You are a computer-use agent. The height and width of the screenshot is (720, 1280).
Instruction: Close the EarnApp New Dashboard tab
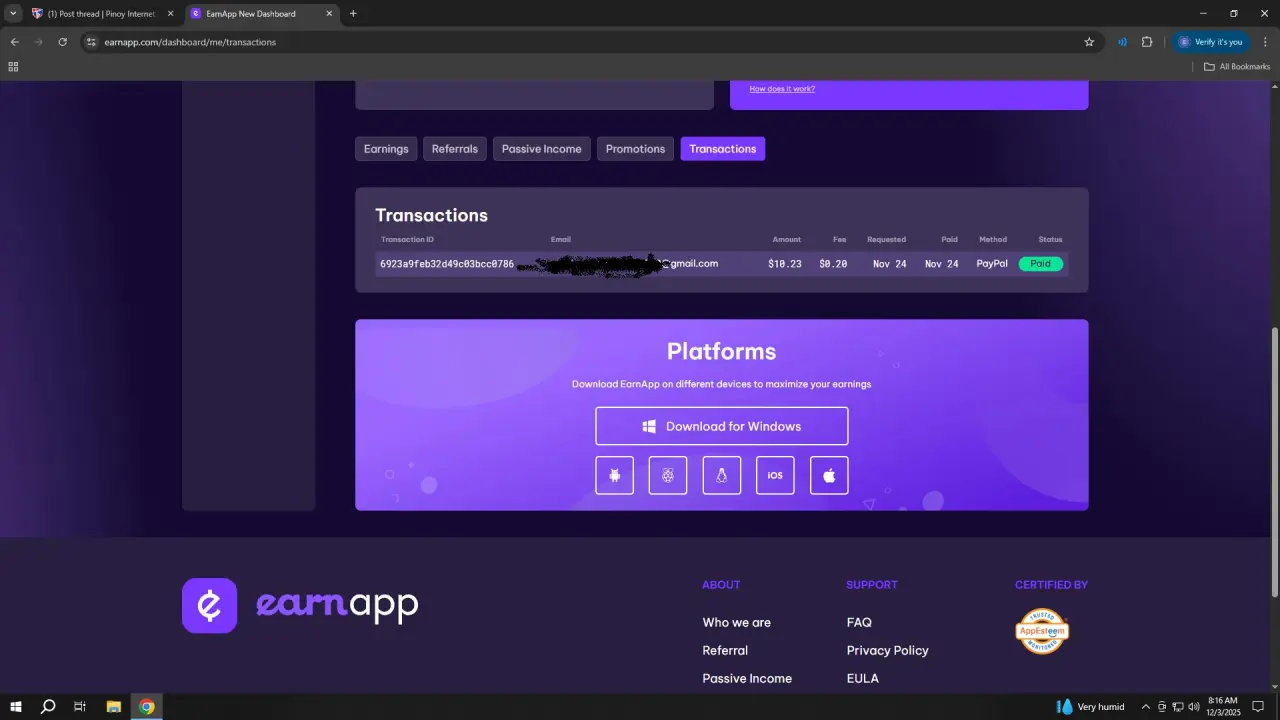[x=329, y=14]
